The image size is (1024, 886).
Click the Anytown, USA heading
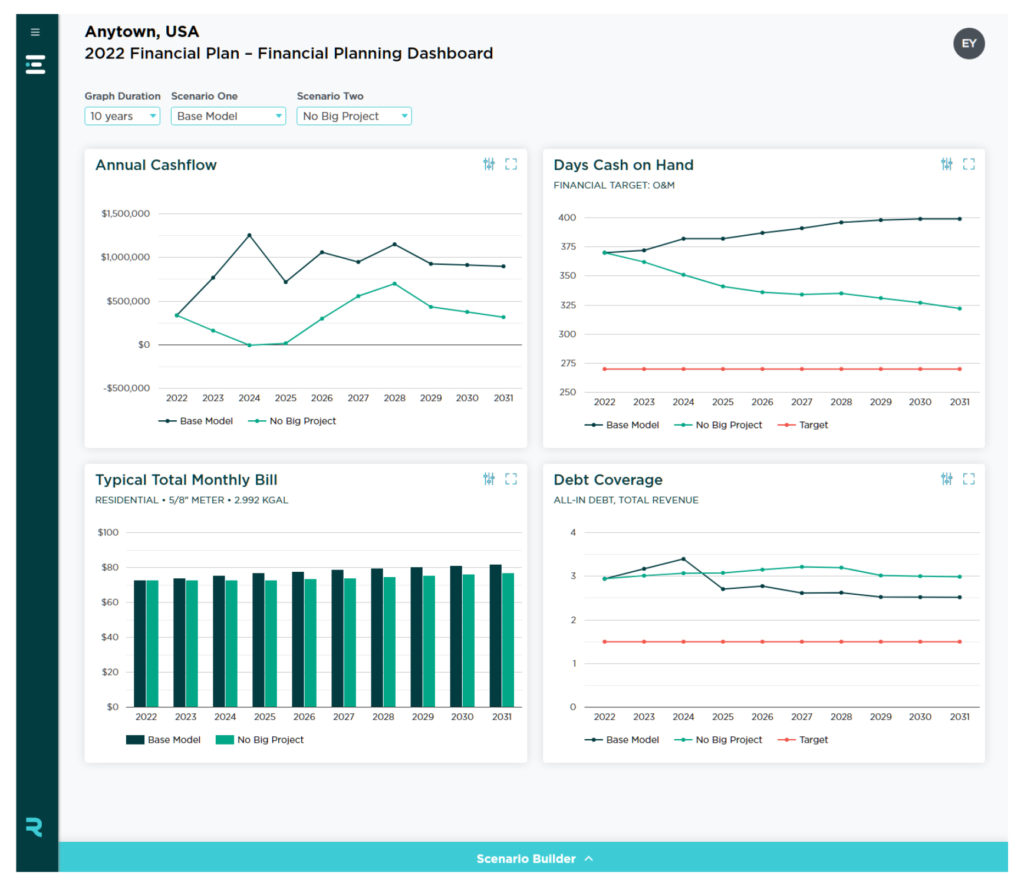[x=142, y=31]
